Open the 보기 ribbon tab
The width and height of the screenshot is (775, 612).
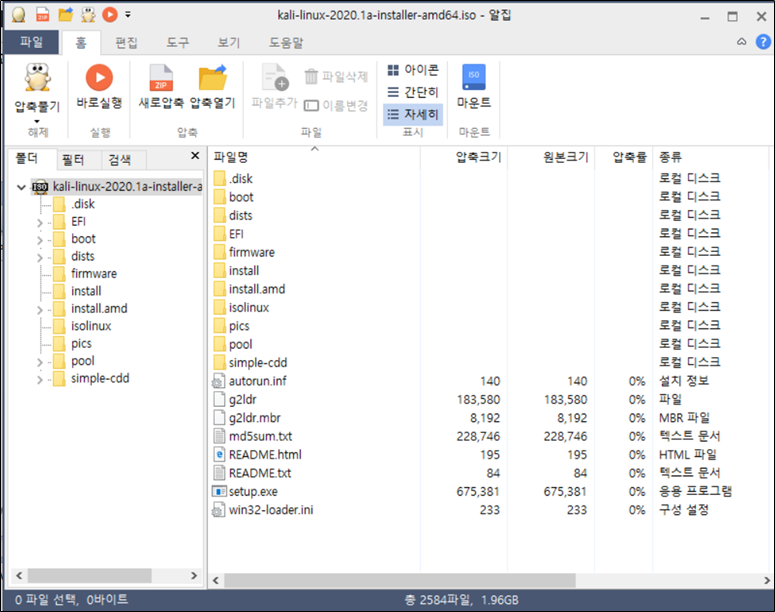click(x=229, y=43)
